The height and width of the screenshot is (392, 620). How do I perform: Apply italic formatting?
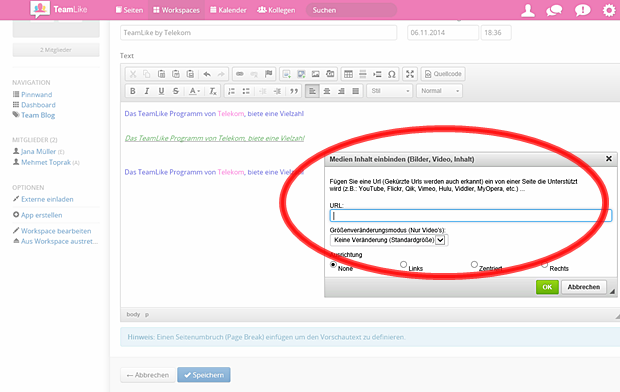click(147, 91)
